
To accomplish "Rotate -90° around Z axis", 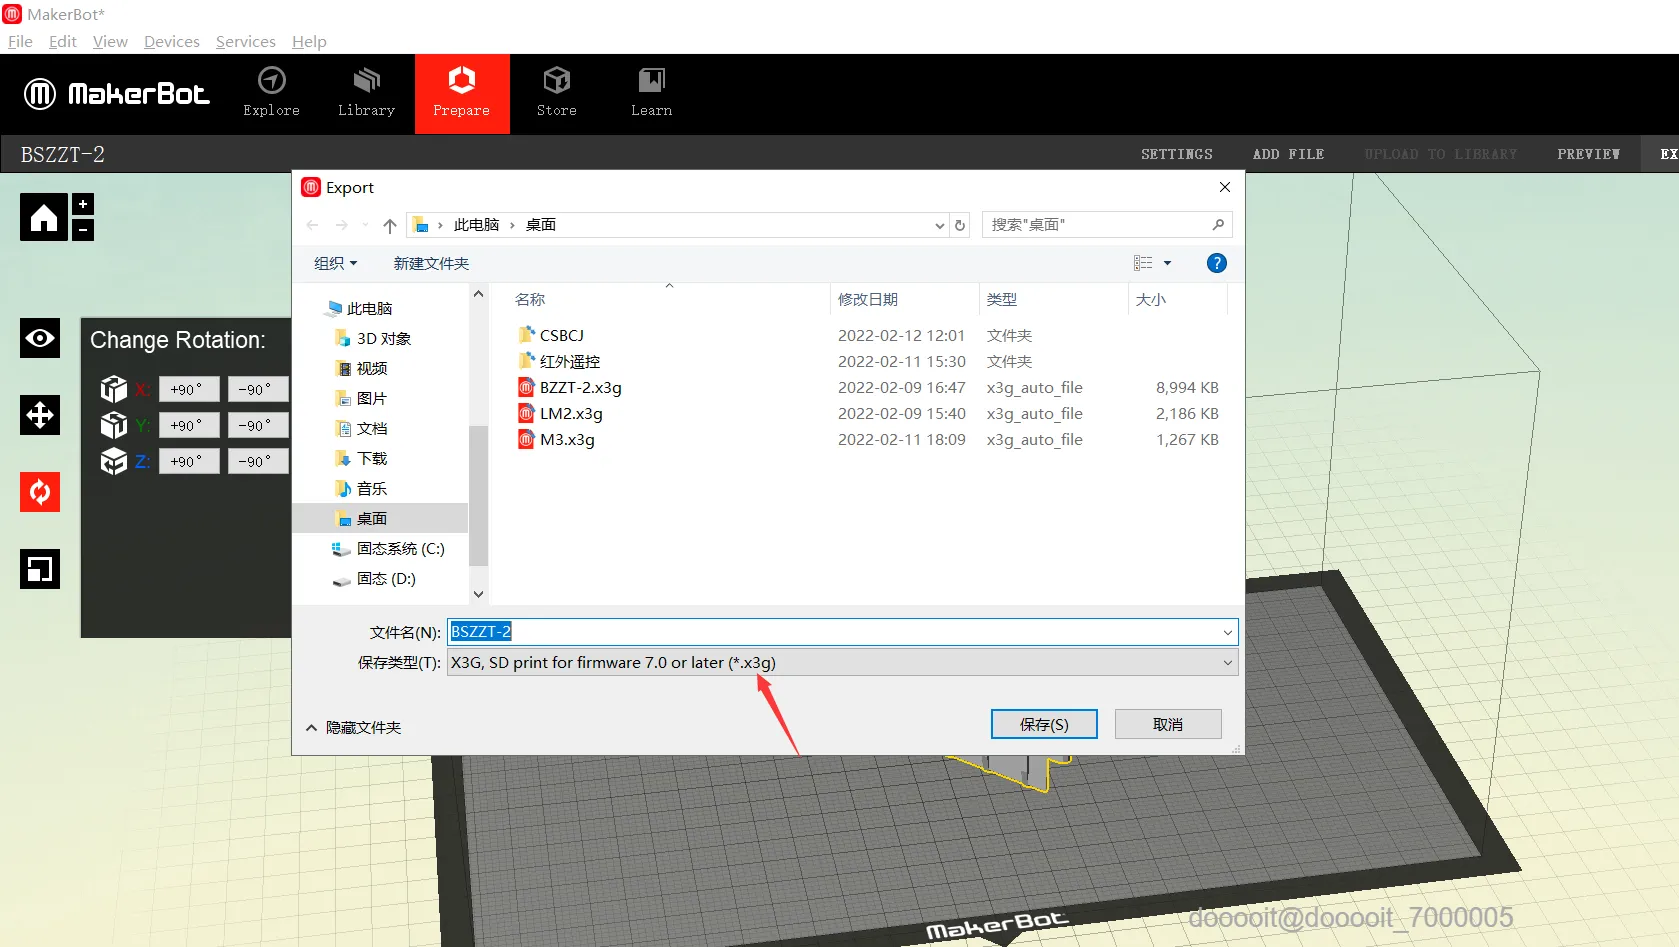I will tap(257, 461).
